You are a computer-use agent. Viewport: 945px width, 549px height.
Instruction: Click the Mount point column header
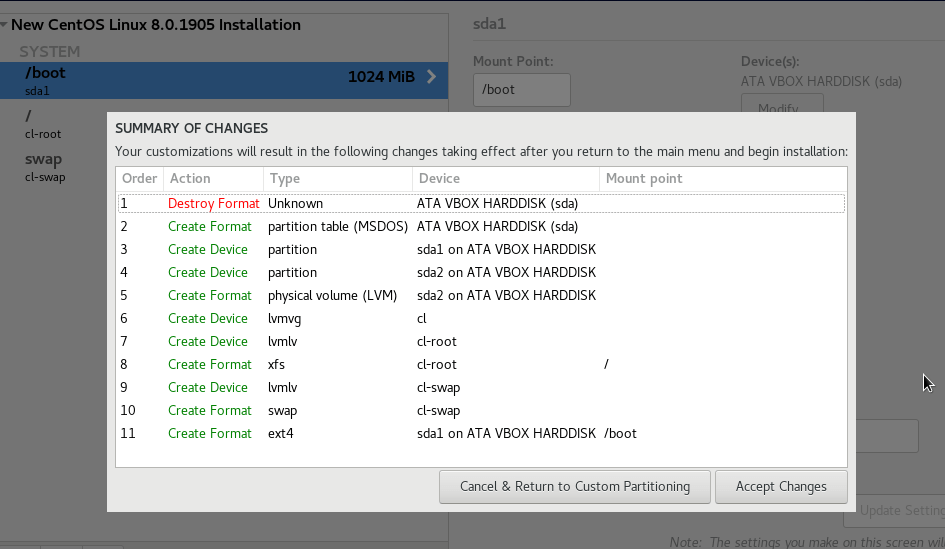click(x=723, y=178)
